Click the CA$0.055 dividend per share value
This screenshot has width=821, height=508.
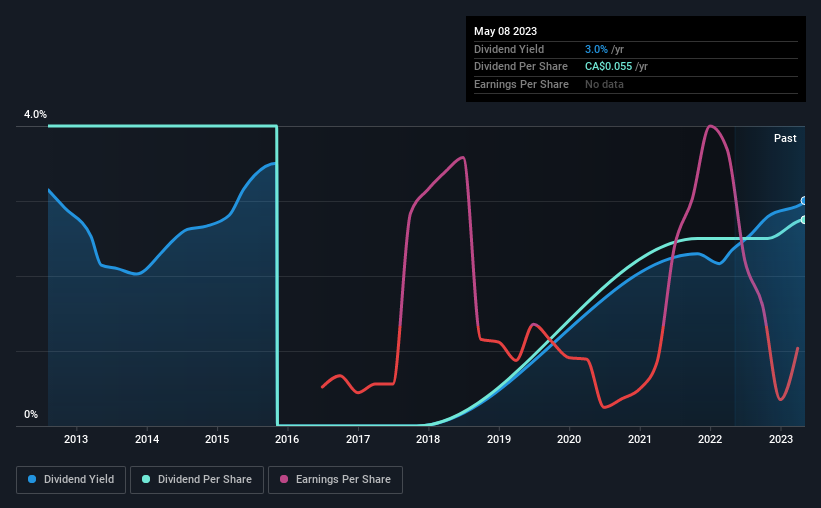point(608,67)
